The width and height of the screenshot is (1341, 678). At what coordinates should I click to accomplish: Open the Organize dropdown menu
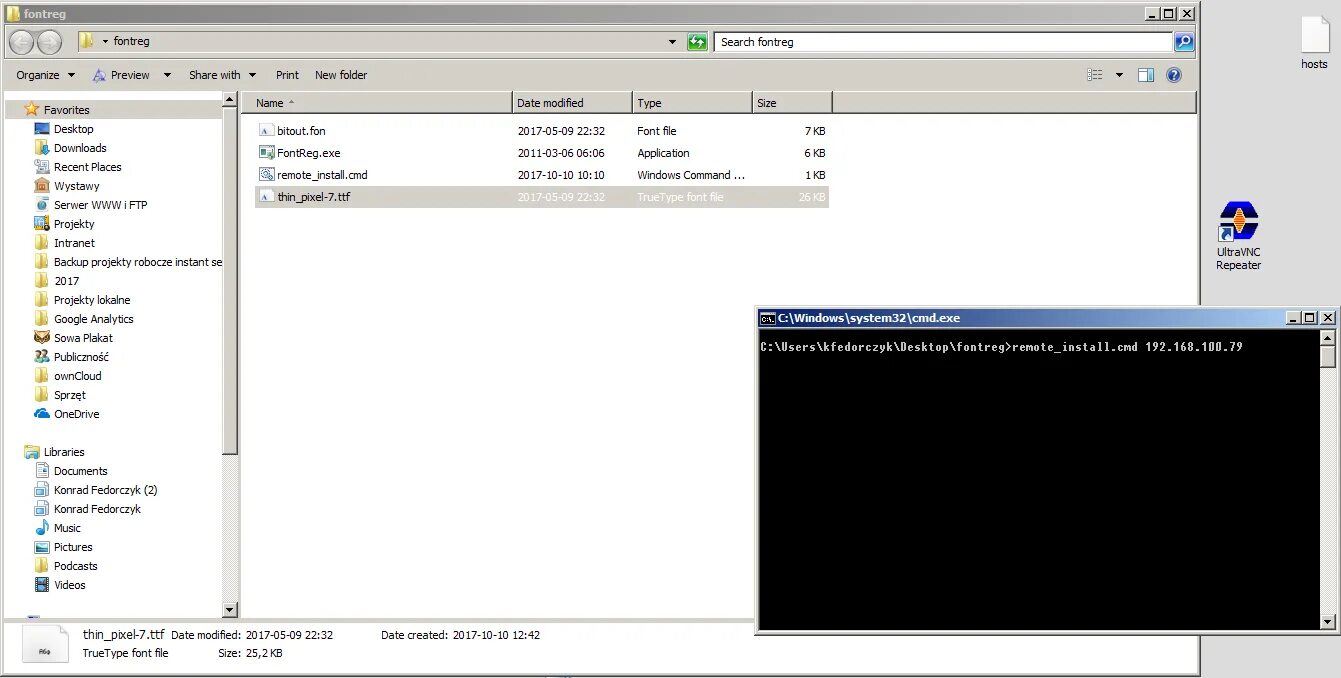tap(46, 75)
